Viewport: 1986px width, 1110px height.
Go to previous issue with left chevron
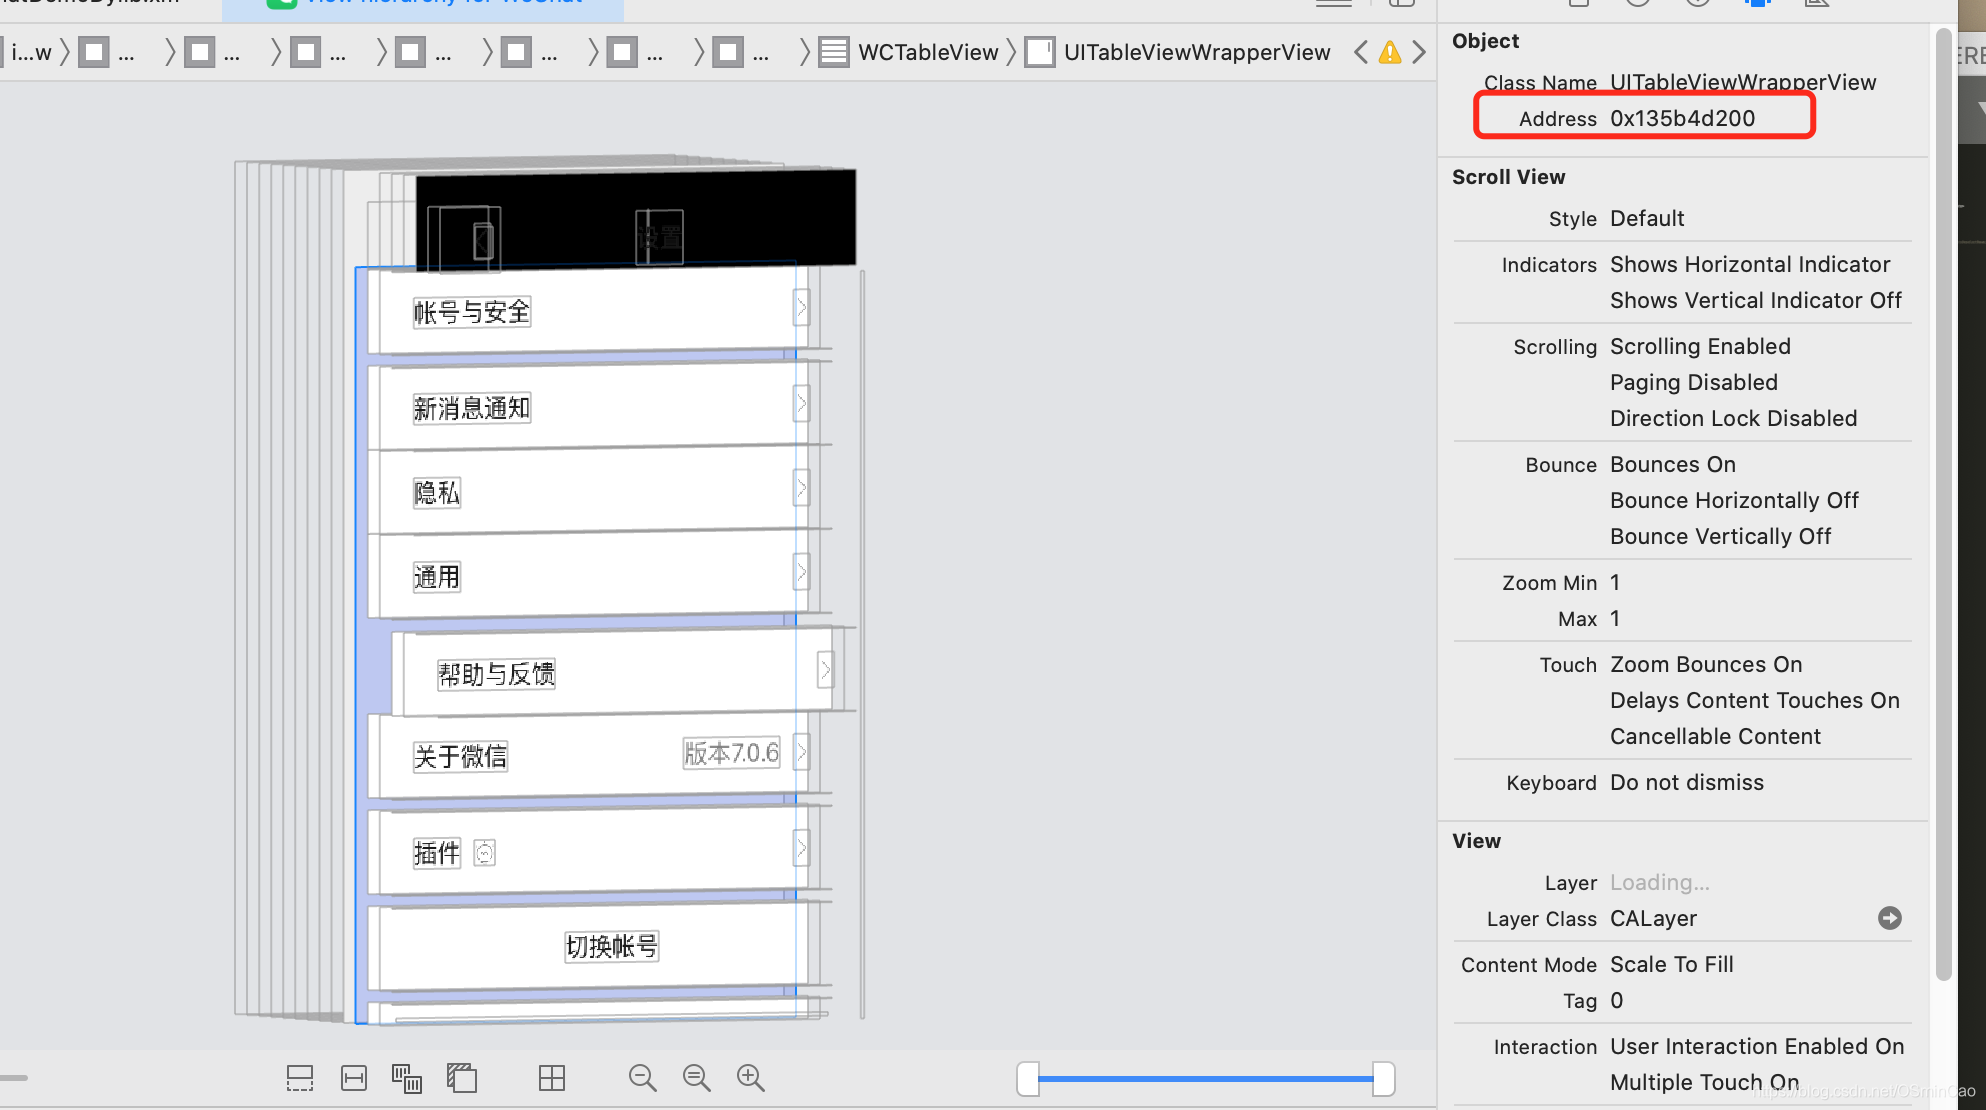coord(1360,53)
